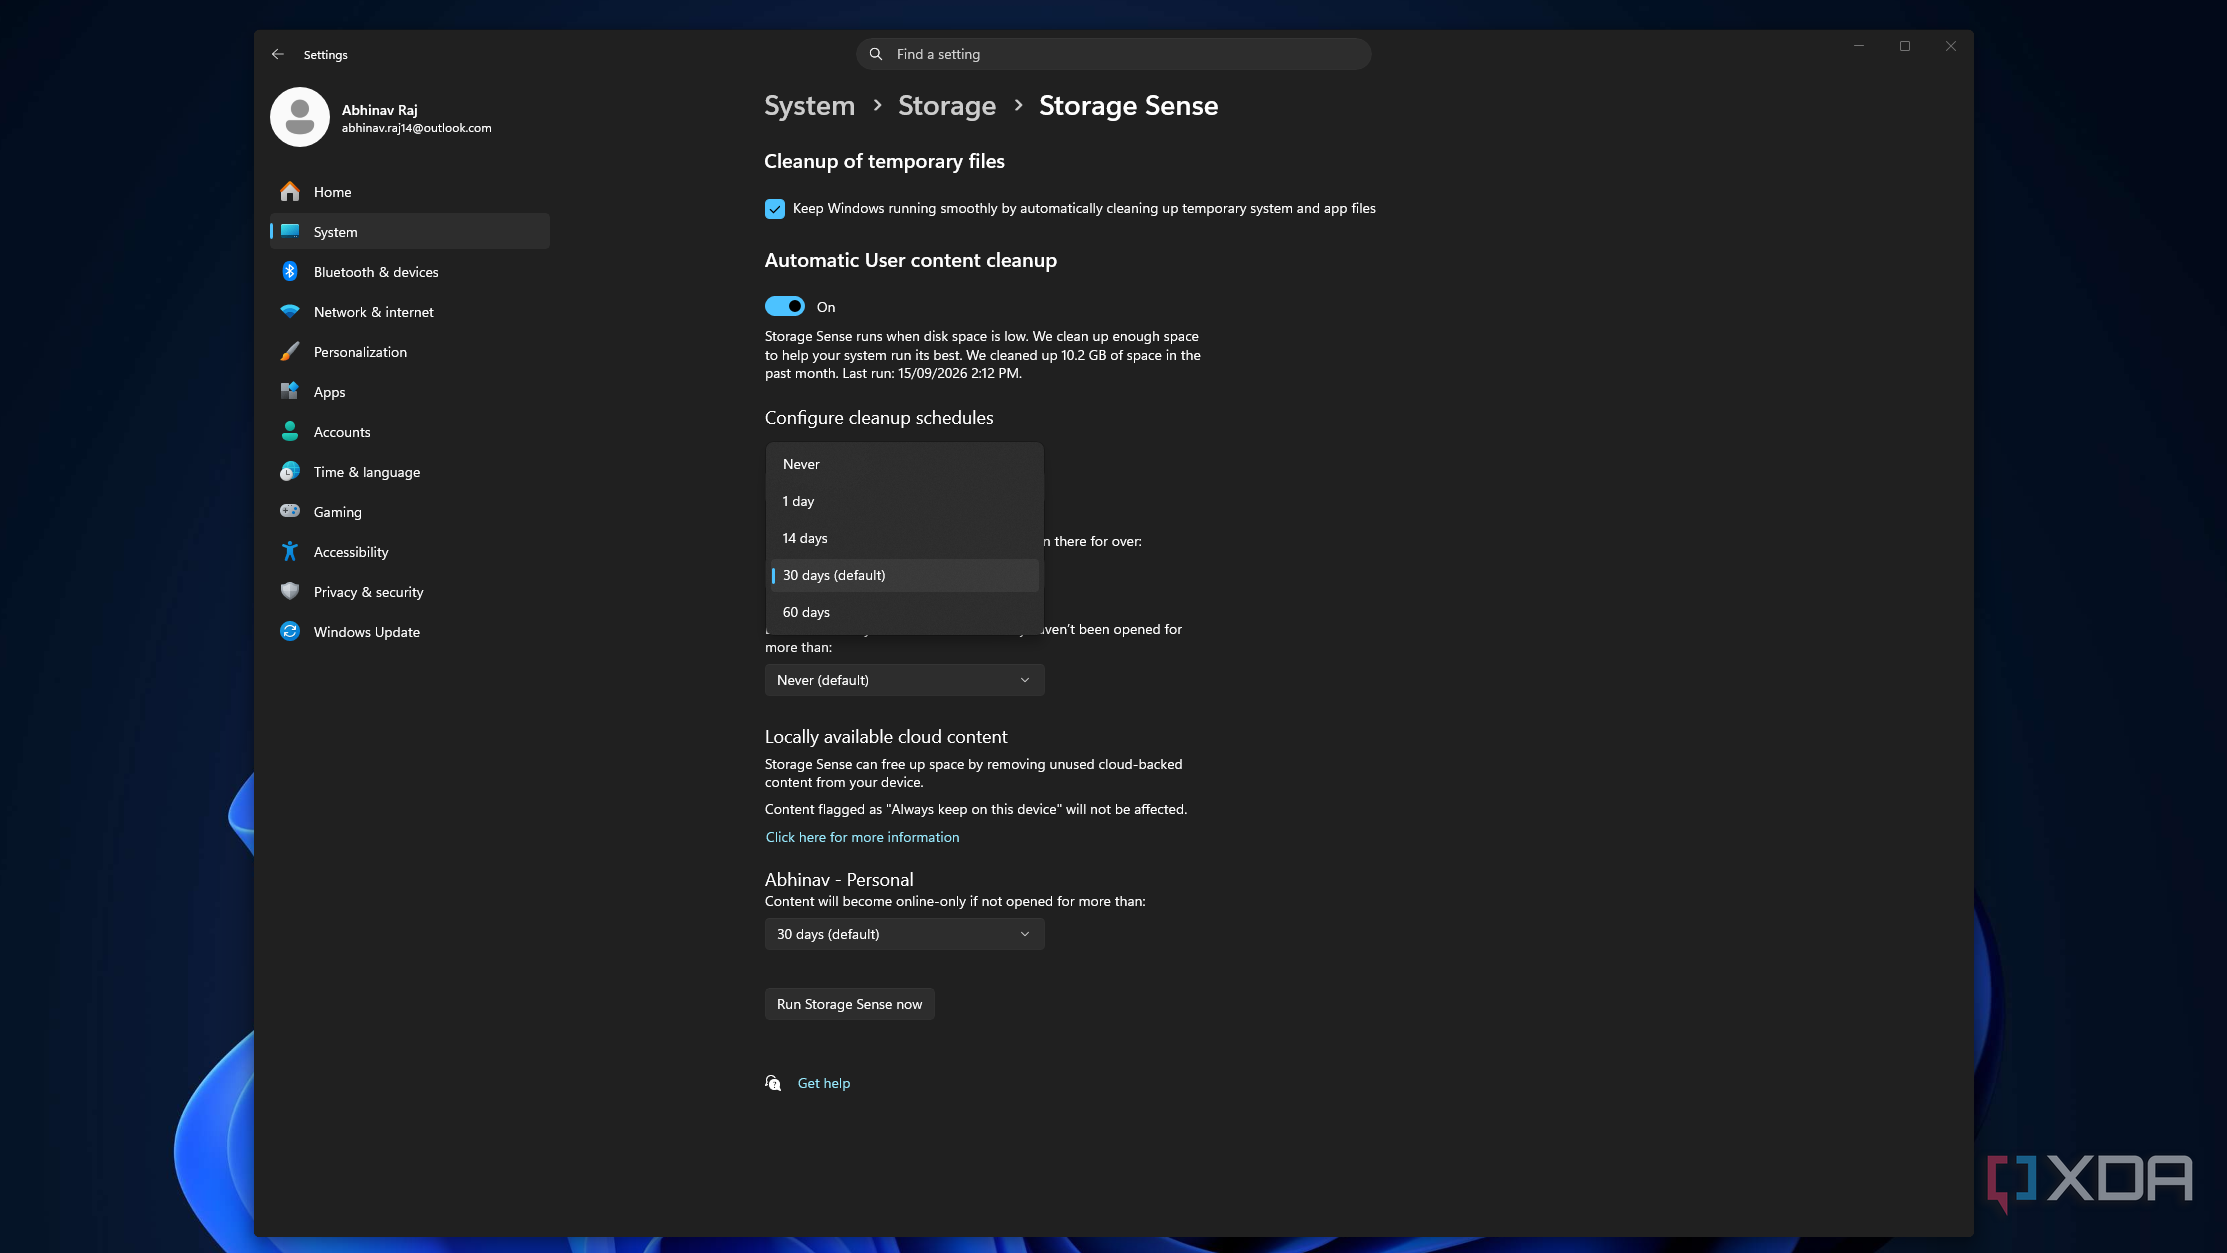Click the Windows Update sync icon

coord(290,631)
